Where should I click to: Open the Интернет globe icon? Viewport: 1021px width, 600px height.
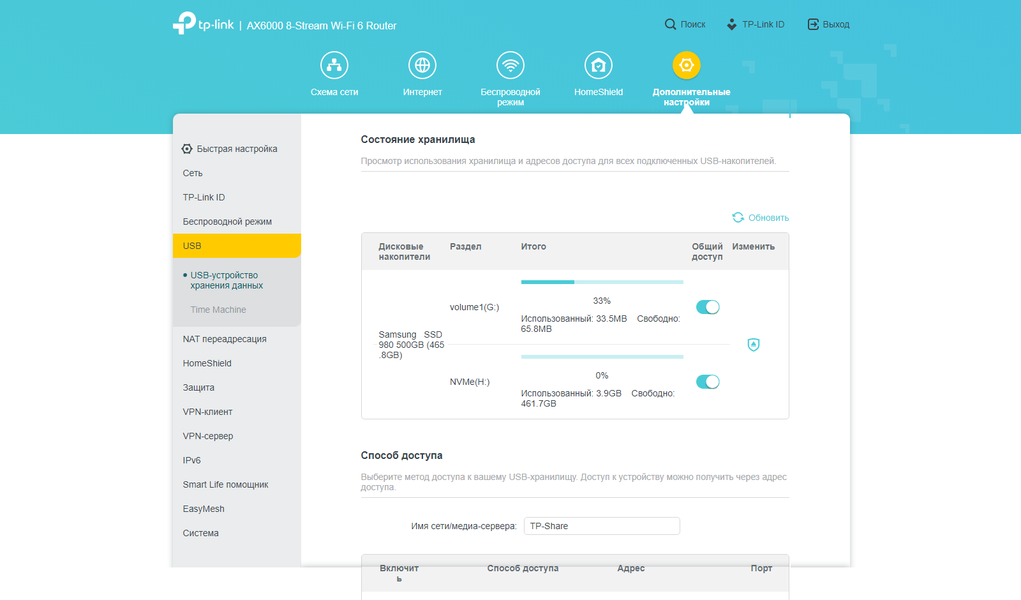(x=422, y=65)
